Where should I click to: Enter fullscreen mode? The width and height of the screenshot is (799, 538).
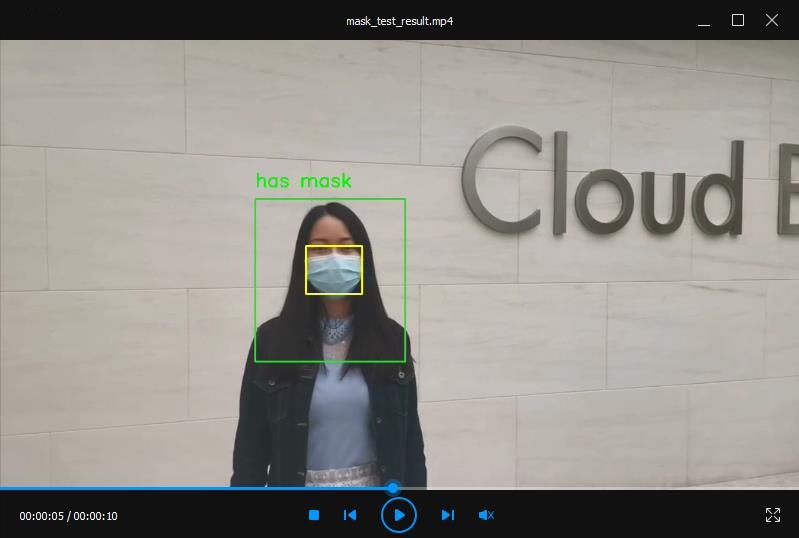click(x=772, y=515)
